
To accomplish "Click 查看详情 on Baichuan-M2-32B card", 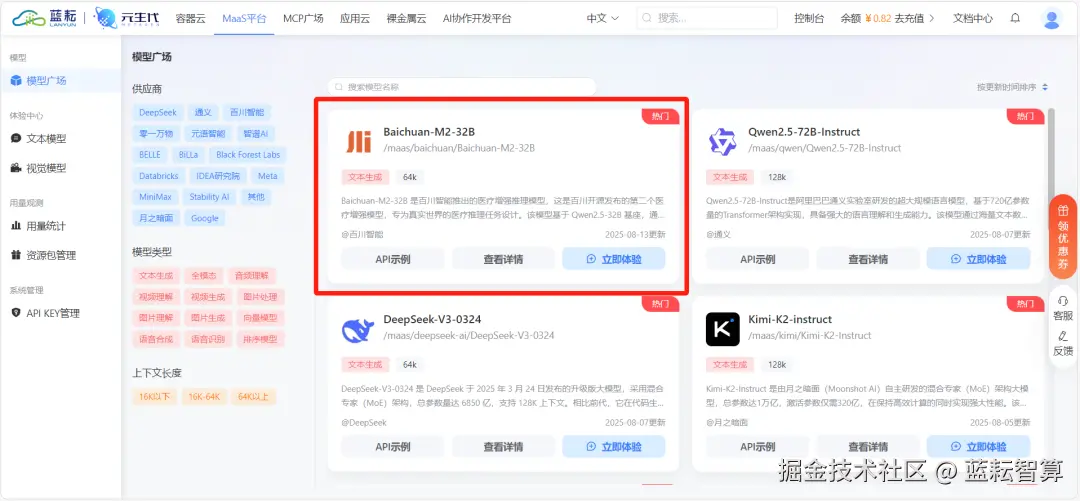I will coord(503,259).
